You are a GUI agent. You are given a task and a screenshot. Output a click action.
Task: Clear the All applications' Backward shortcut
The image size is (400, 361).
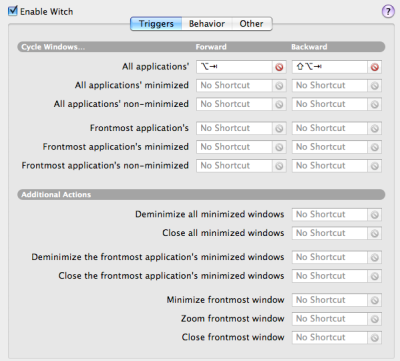(375, 67)
